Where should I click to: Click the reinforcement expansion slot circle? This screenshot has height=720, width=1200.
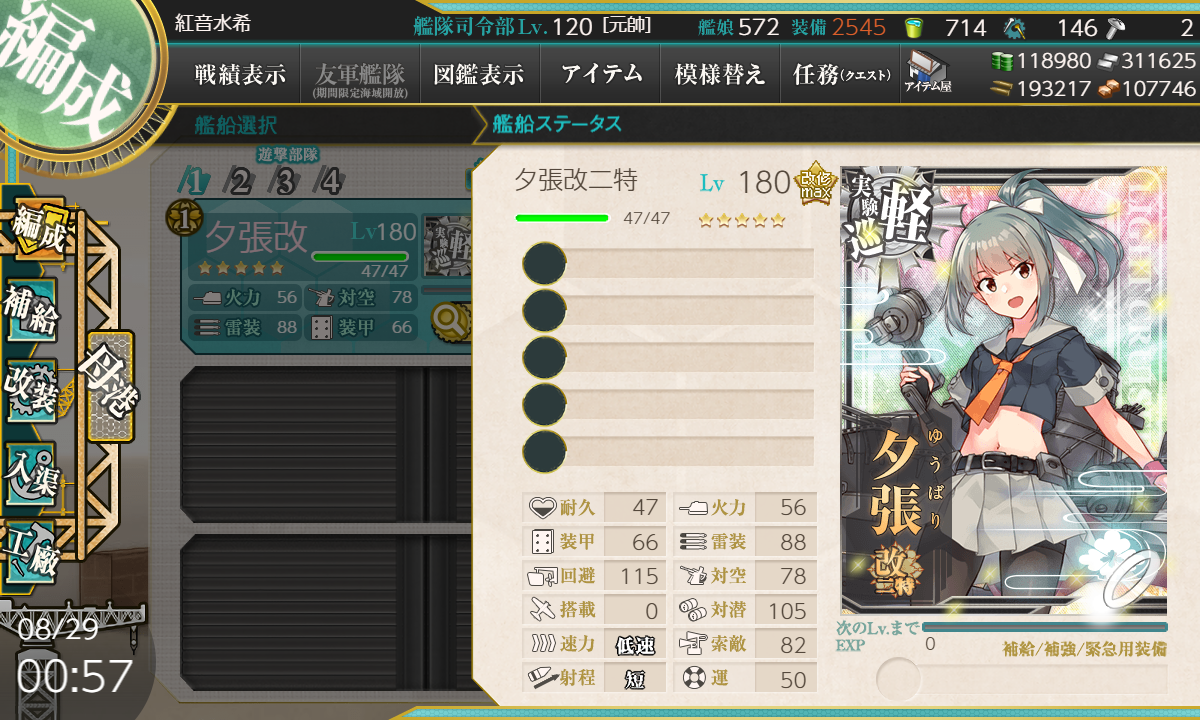point(898,679)
